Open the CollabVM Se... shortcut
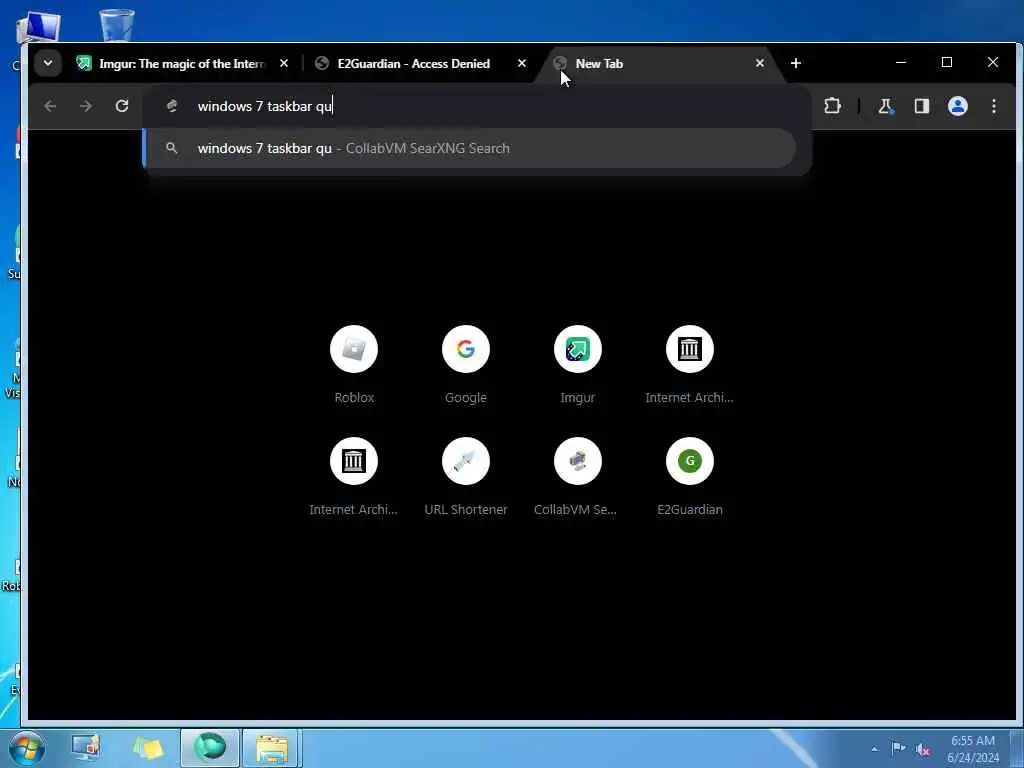The width and height of the screenshot is (1024, 768). [x=577, y=461]
